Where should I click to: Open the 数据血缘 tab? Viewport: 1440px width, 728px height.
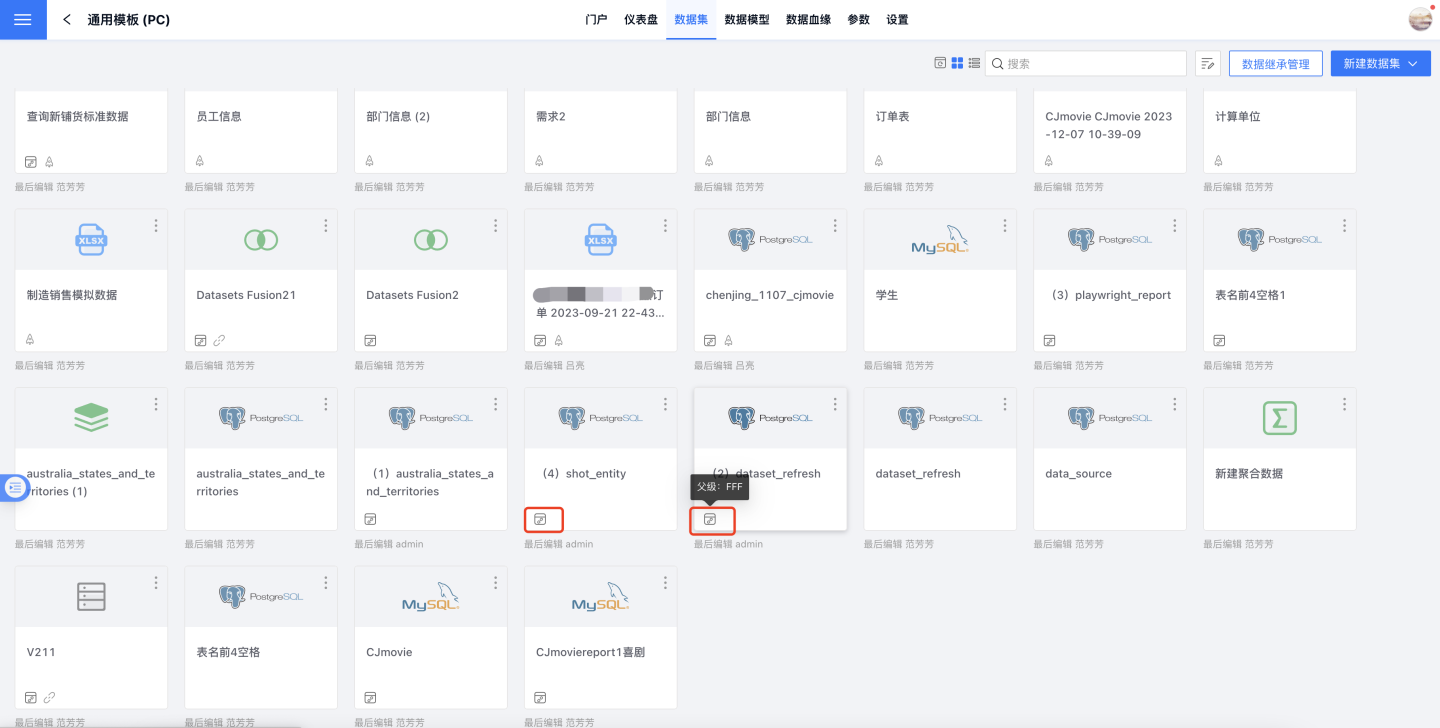808,20
